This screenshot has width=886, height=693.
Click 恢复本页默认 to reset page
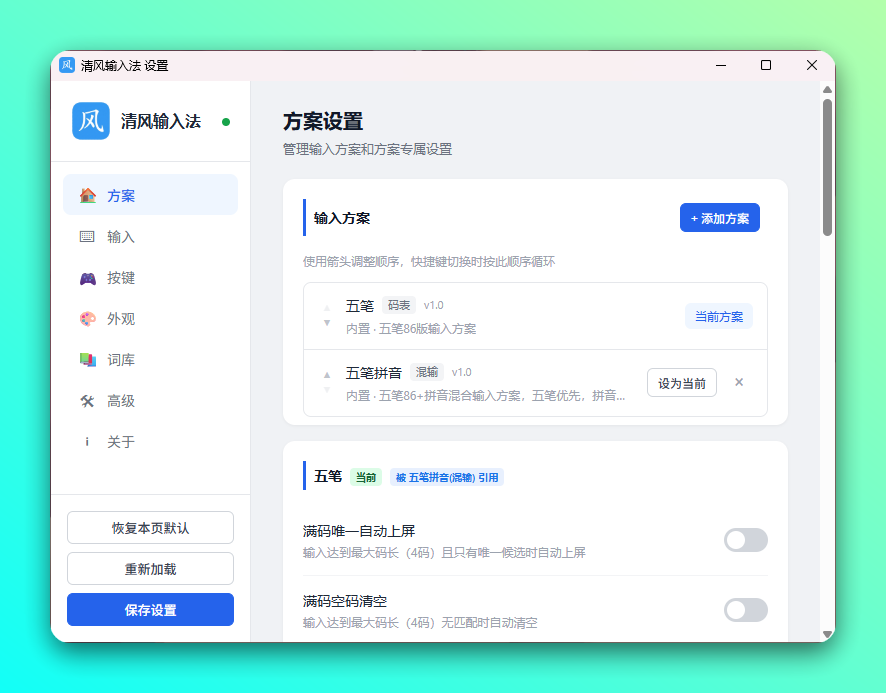coord(150,528)
